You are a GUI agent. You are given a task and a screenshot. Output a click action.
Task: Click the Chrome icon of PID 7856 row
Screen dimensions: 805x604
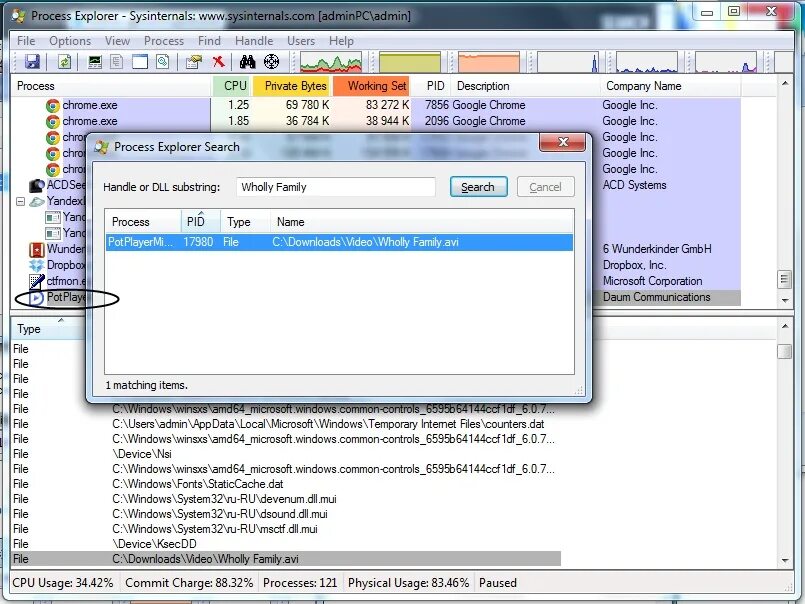click(x=53, y=106)
